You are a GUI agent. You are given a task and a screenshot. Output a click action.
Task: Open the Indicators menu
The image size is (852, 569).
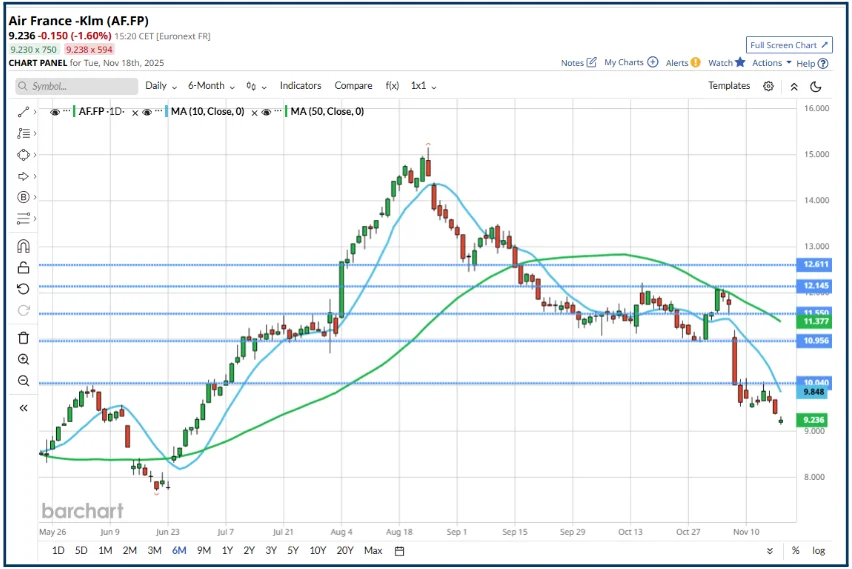coord(300,86)
